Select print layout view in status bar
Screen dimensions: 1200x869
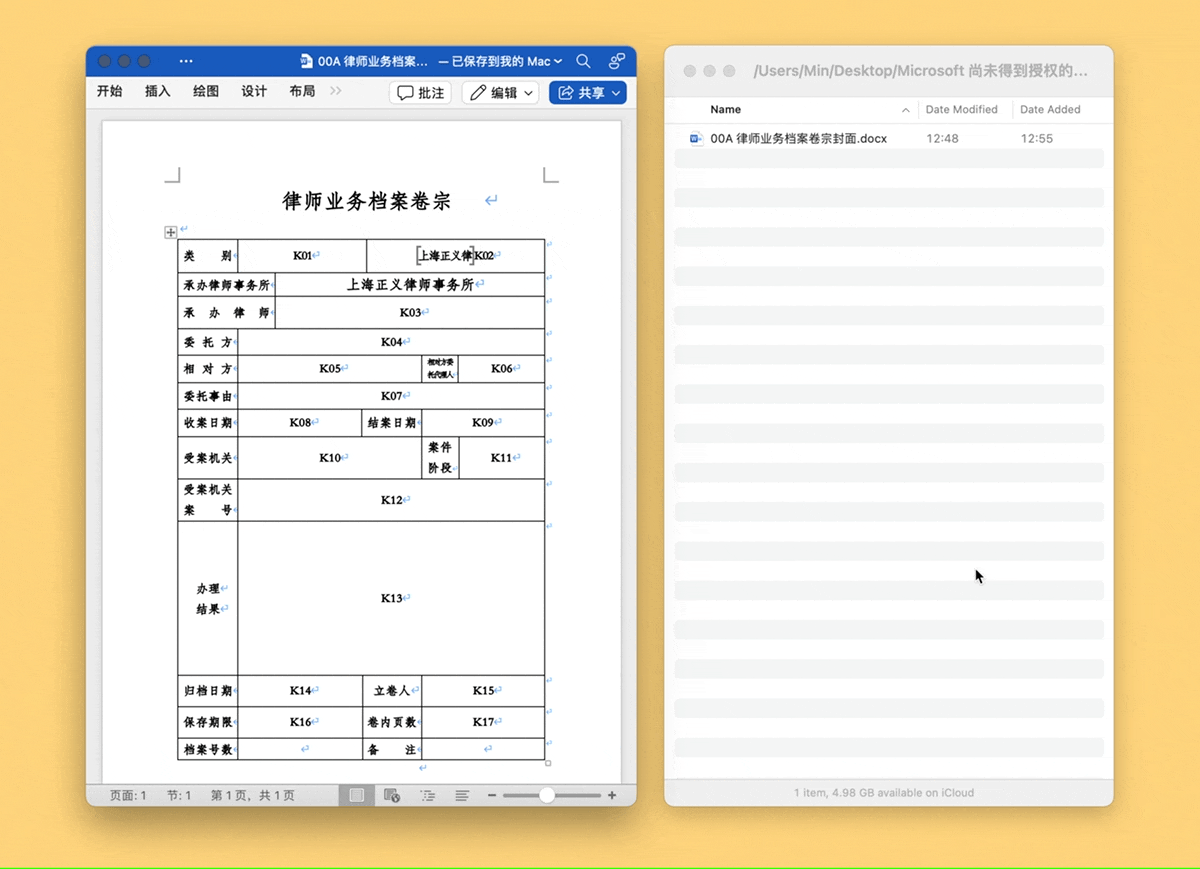tap(356, 795)
